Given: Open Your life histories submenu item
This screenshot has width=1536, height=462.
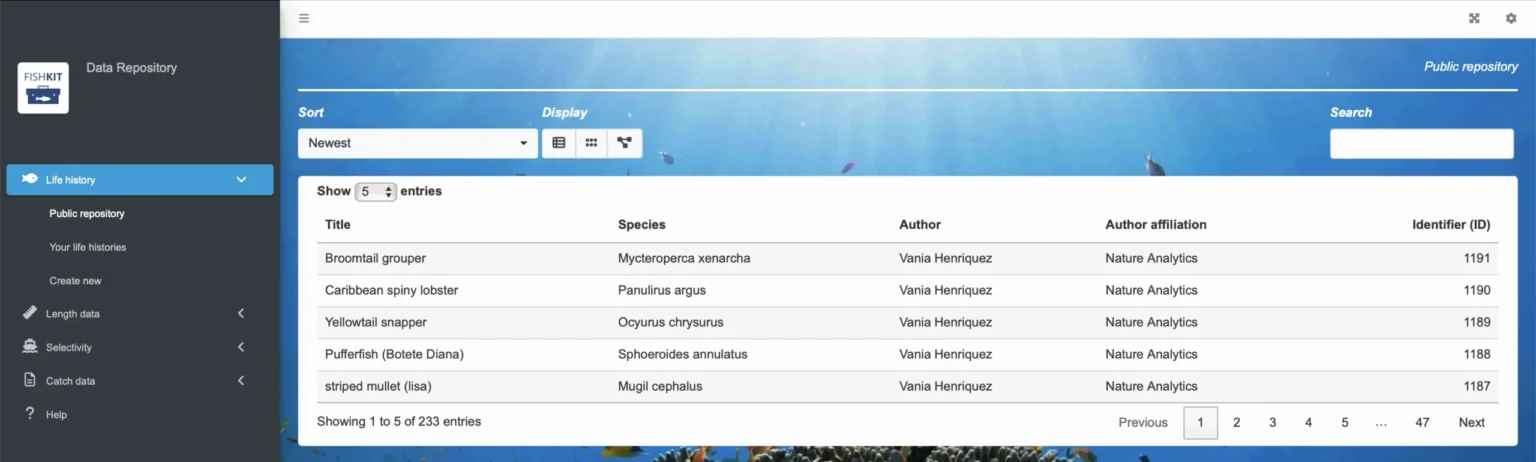Looking at the screenshot, I should [x=88, y=247].
